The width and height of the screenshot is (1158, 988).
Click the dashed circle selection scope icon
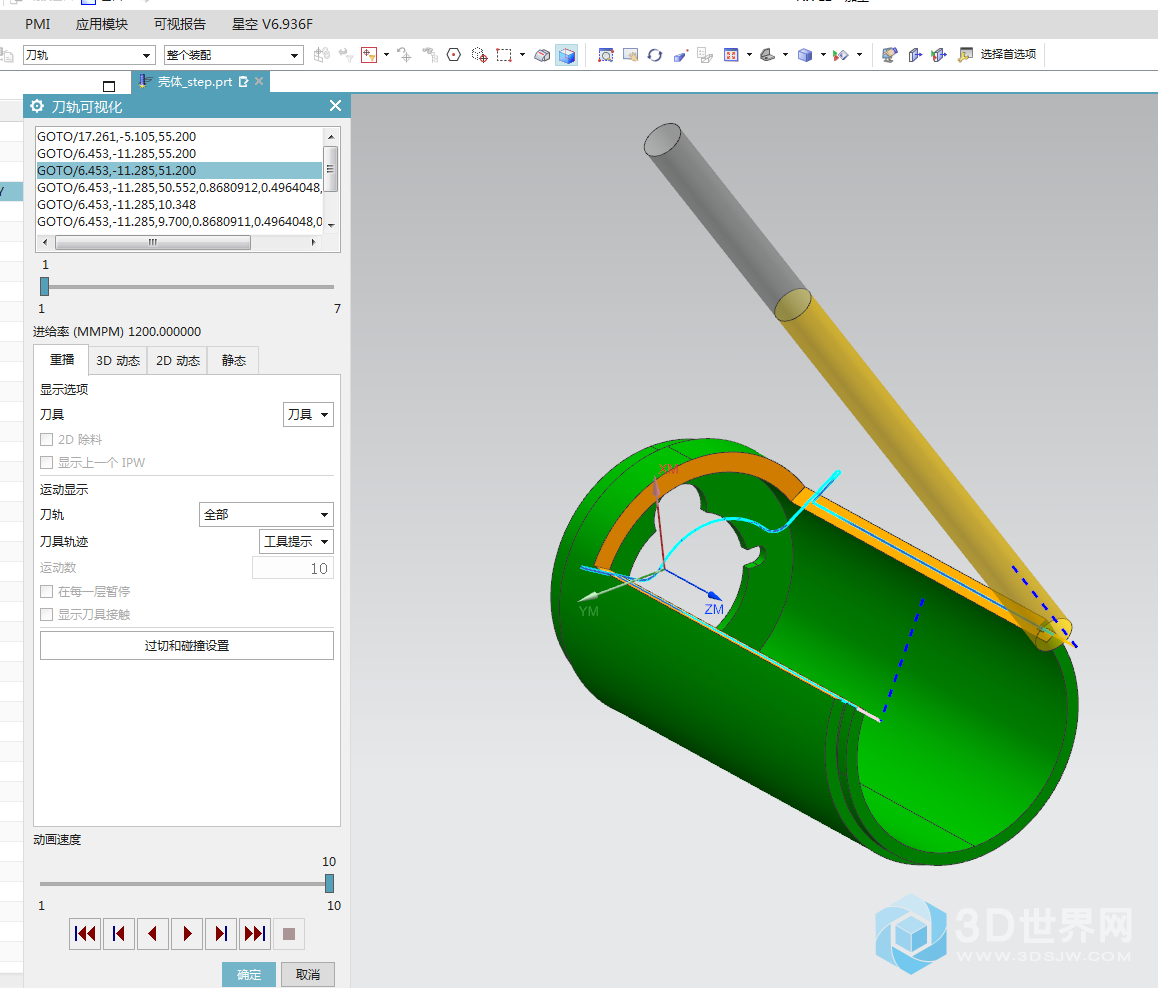[x=479, y=55]
